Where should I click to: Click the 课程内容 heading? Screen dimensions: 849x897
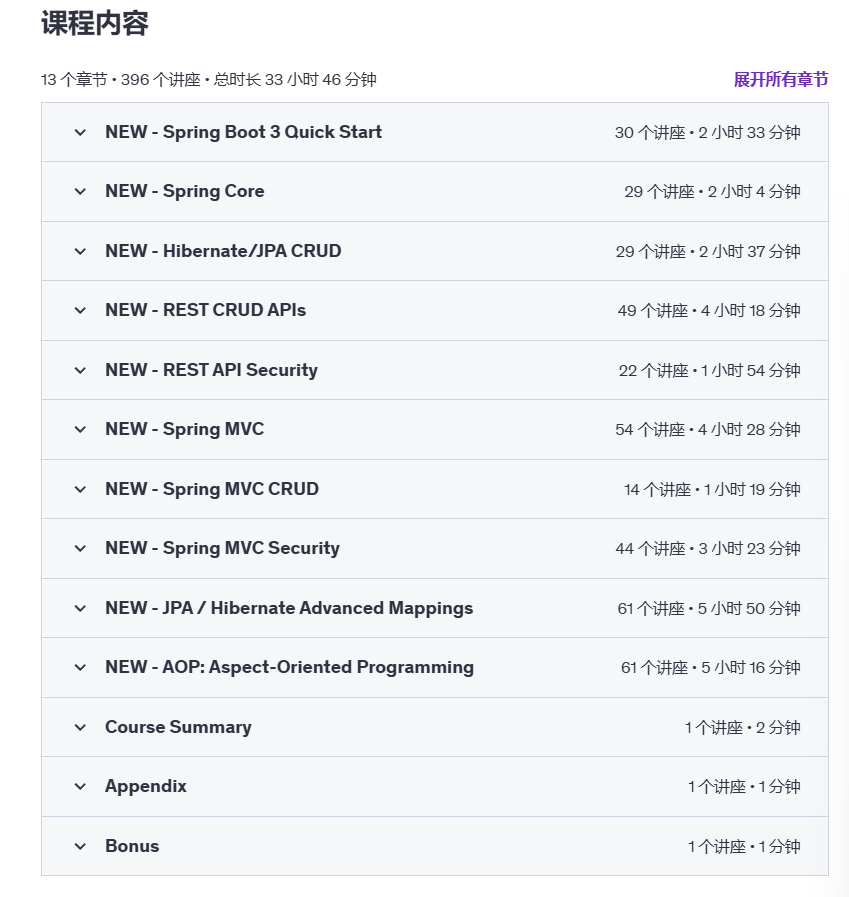[95, 24]
